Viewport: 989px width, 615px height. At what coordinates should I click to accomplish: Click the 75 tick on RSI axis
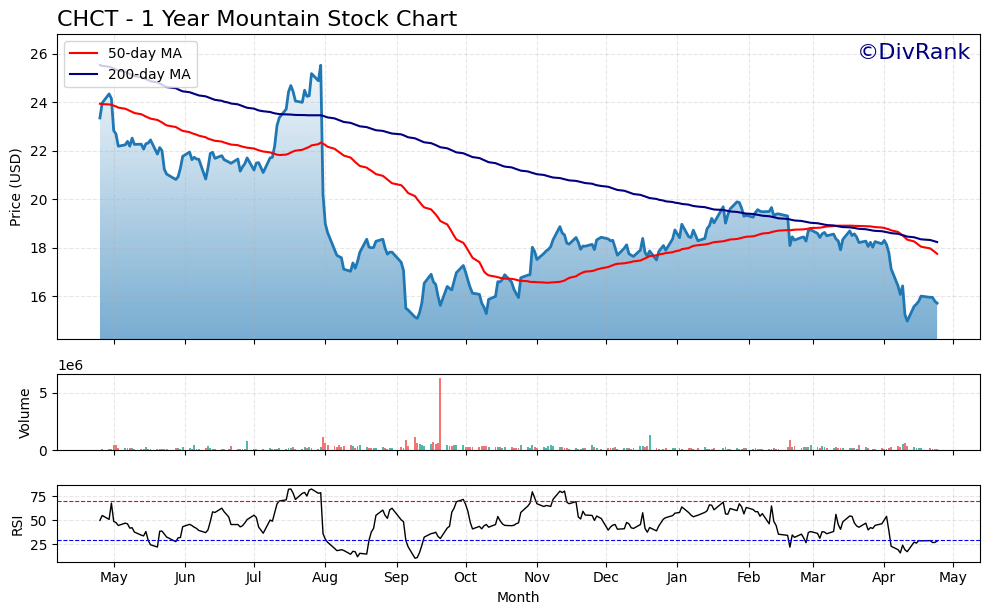(38, 497)
